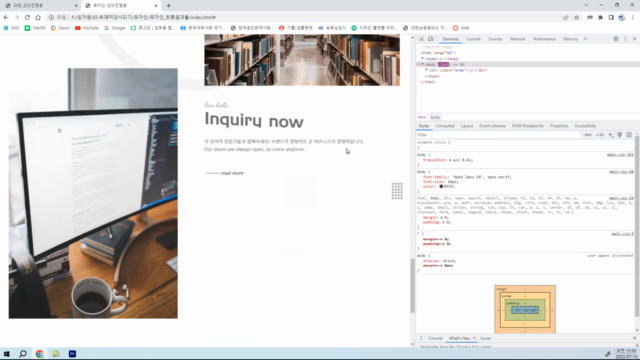Activate the DevTools inspect element picker icon
Viewport: 640px width, 360px height.
coord(421,39)
